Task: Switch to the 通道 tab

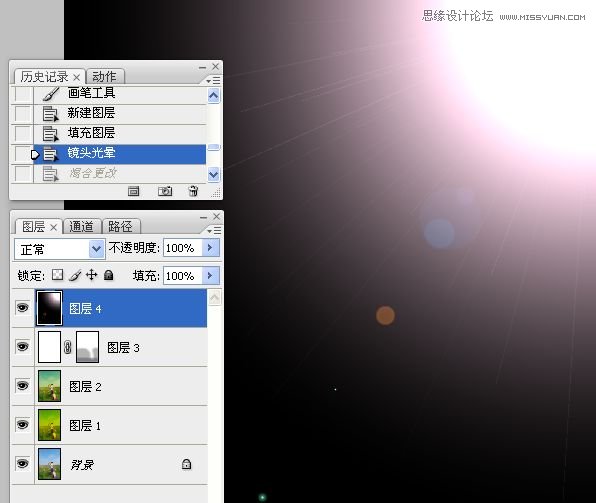Action: pos(81,227)
